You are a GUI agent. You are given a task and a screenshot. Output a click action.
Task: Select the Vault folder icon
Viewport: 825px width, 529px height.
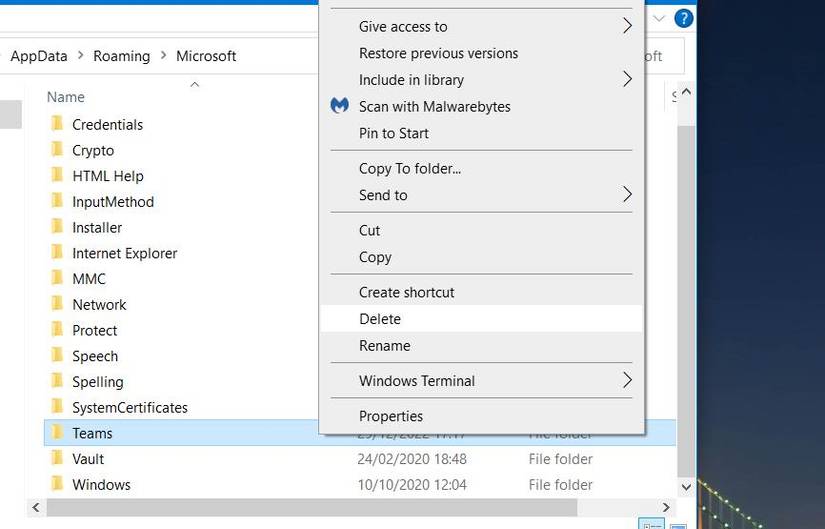coord(57,458)
